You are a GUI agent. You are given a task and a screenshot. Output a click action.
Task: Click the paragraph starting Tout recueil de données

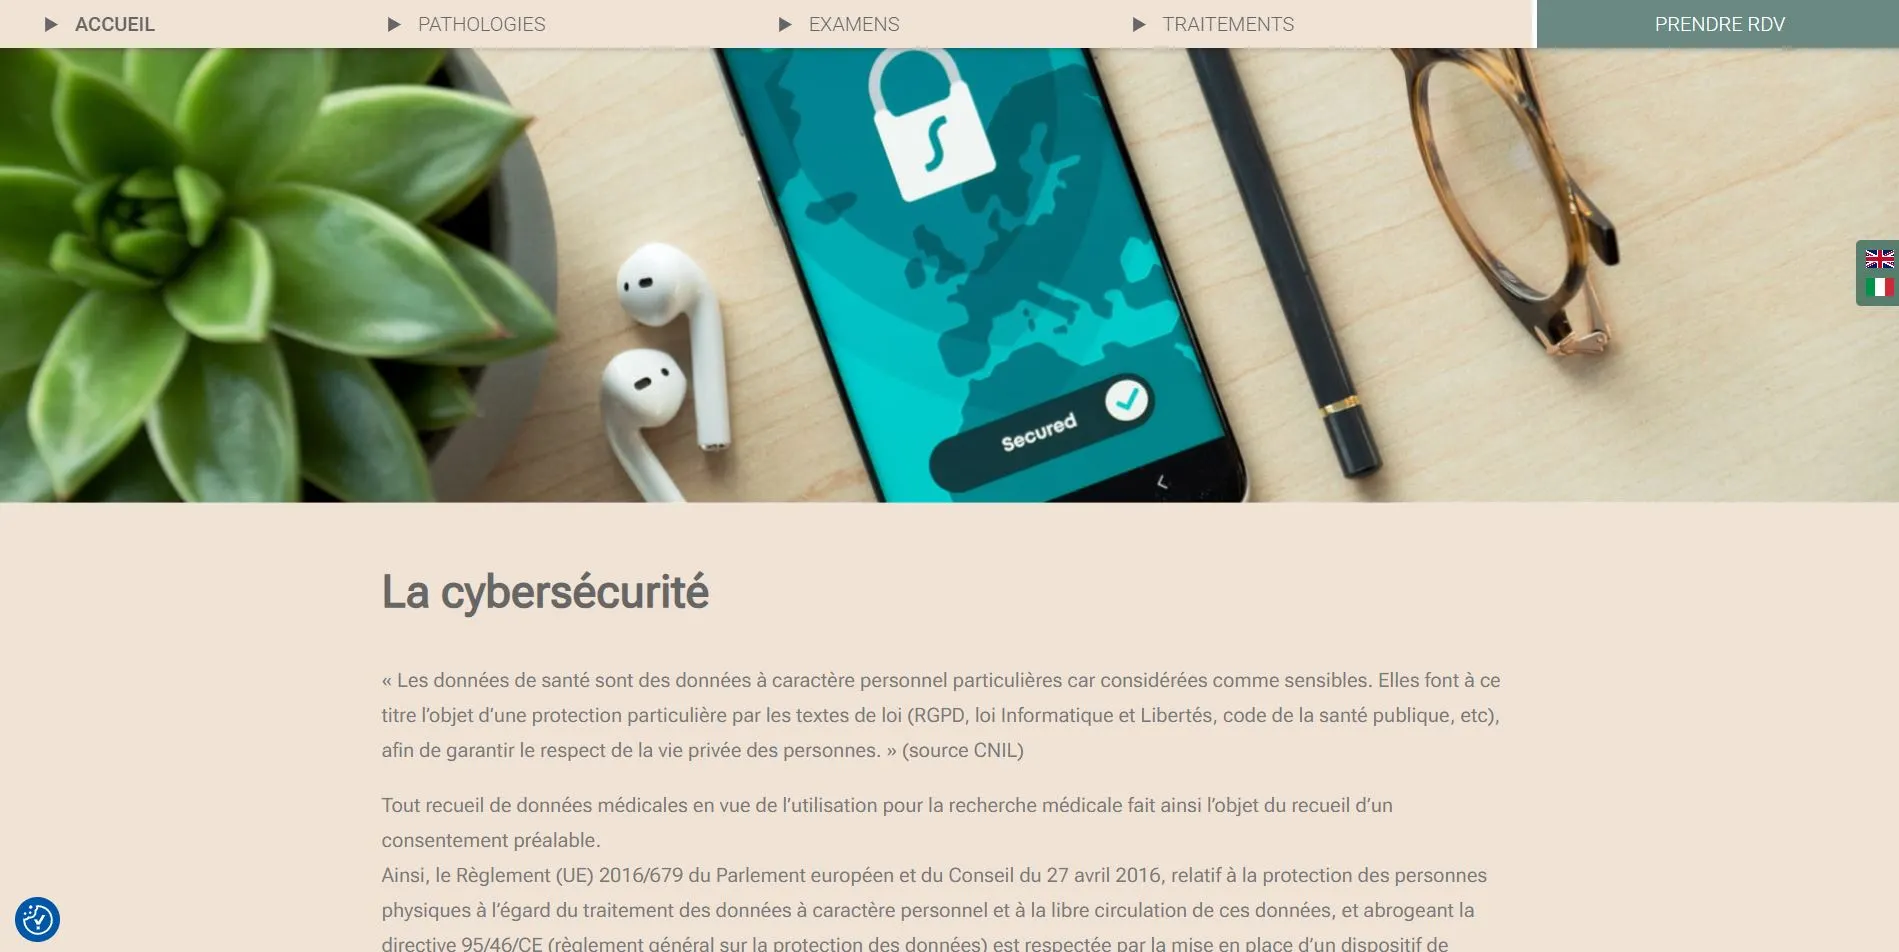click(x=887, y=822)
